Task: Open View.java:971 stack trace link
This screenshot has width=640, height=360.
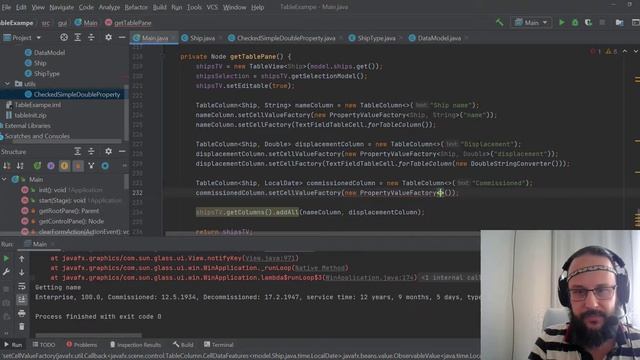Action: coord(271,258)
